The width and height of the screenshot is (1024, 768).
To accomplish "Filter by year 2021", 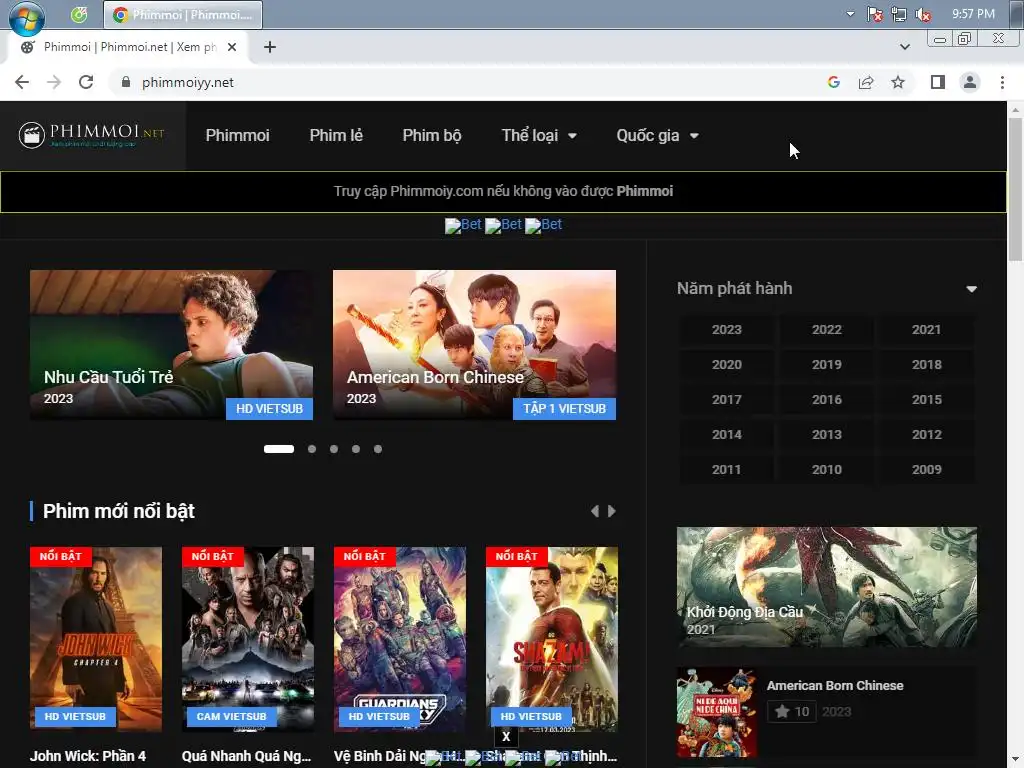I will [x=927, y=330].
